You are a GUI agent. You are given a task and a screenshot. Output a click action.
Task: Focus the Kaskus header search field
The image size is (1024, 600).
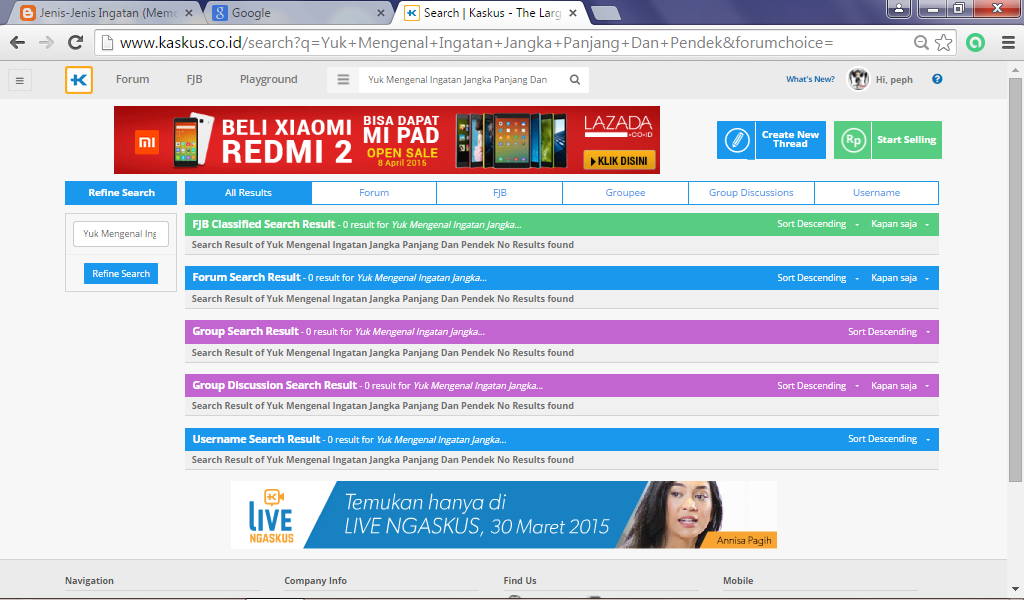pyautogui.click(x=458, y=80)
